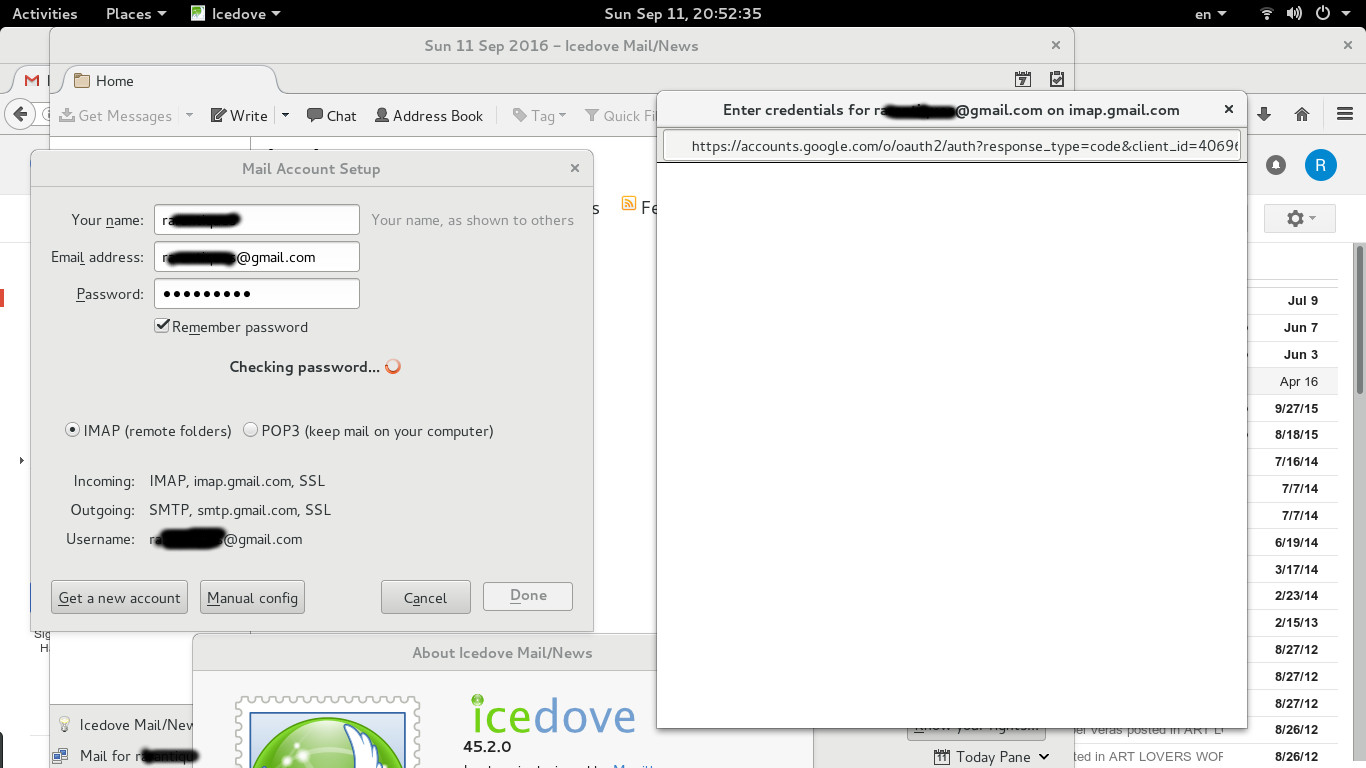
Task: Open the en keyboard layout menu
Action: (x=1210, y=14)
